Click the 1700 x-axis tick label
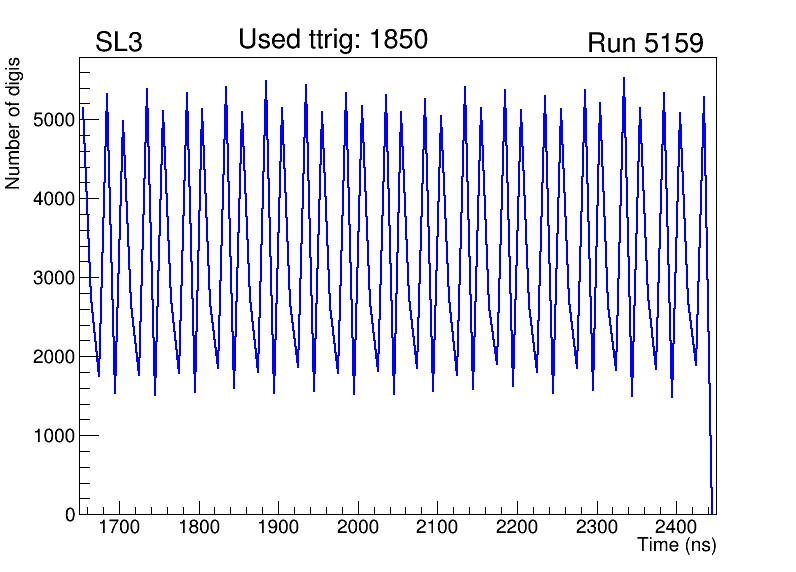This screenshot has height=572, width=796. click(x=119, y=528)
